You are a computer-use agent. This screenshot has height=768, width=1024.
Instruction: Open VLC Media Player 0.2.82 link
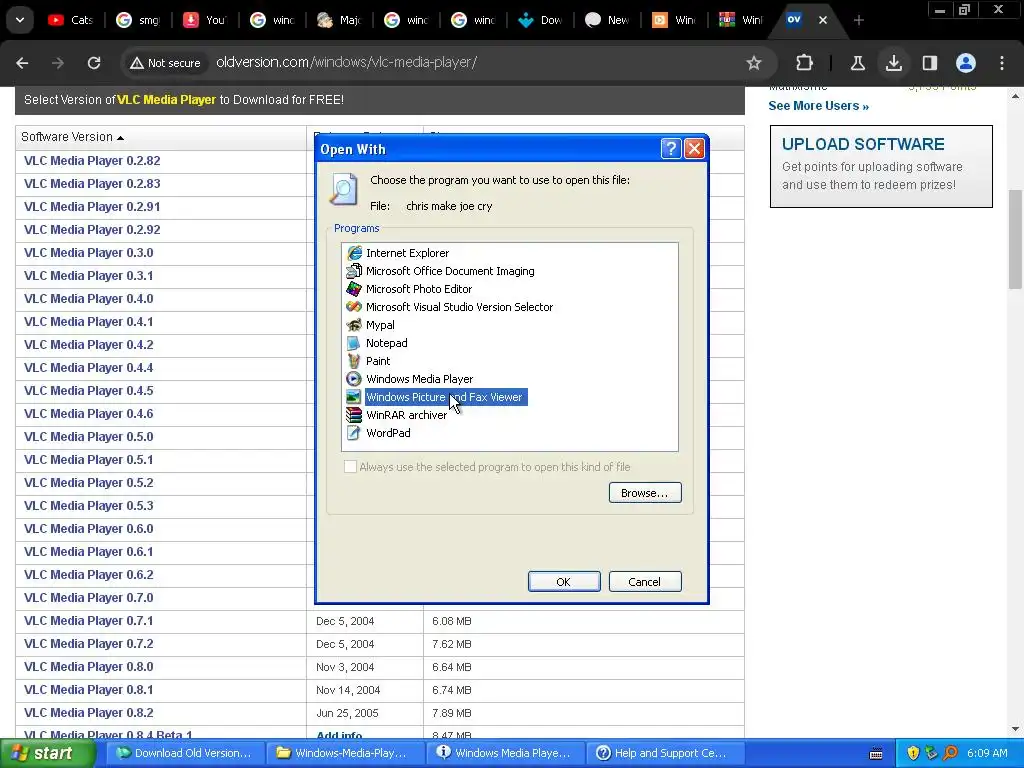[x=92, y=161]
